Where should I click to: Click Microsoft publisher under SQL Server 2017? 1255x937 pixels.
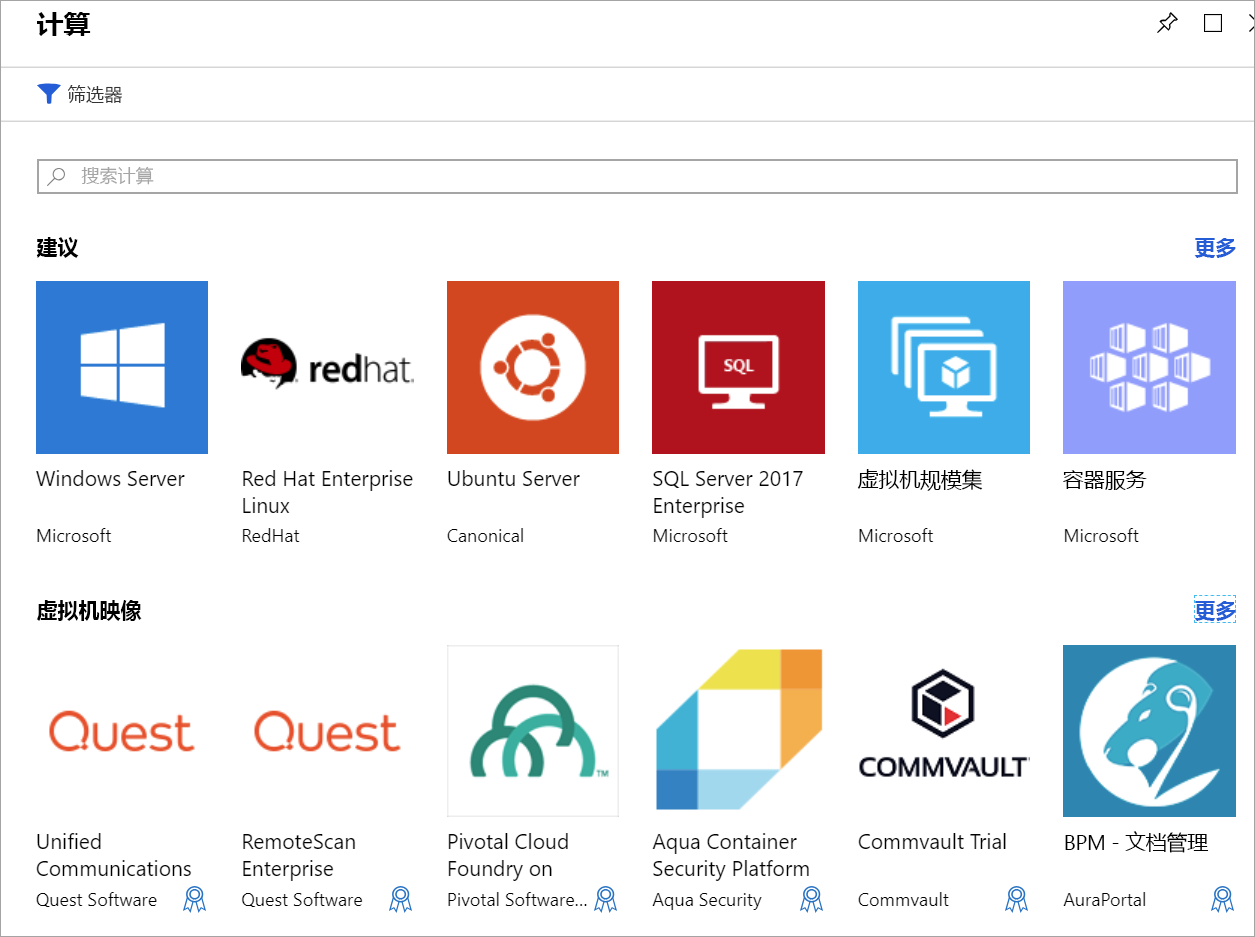(x=690, y=536)
